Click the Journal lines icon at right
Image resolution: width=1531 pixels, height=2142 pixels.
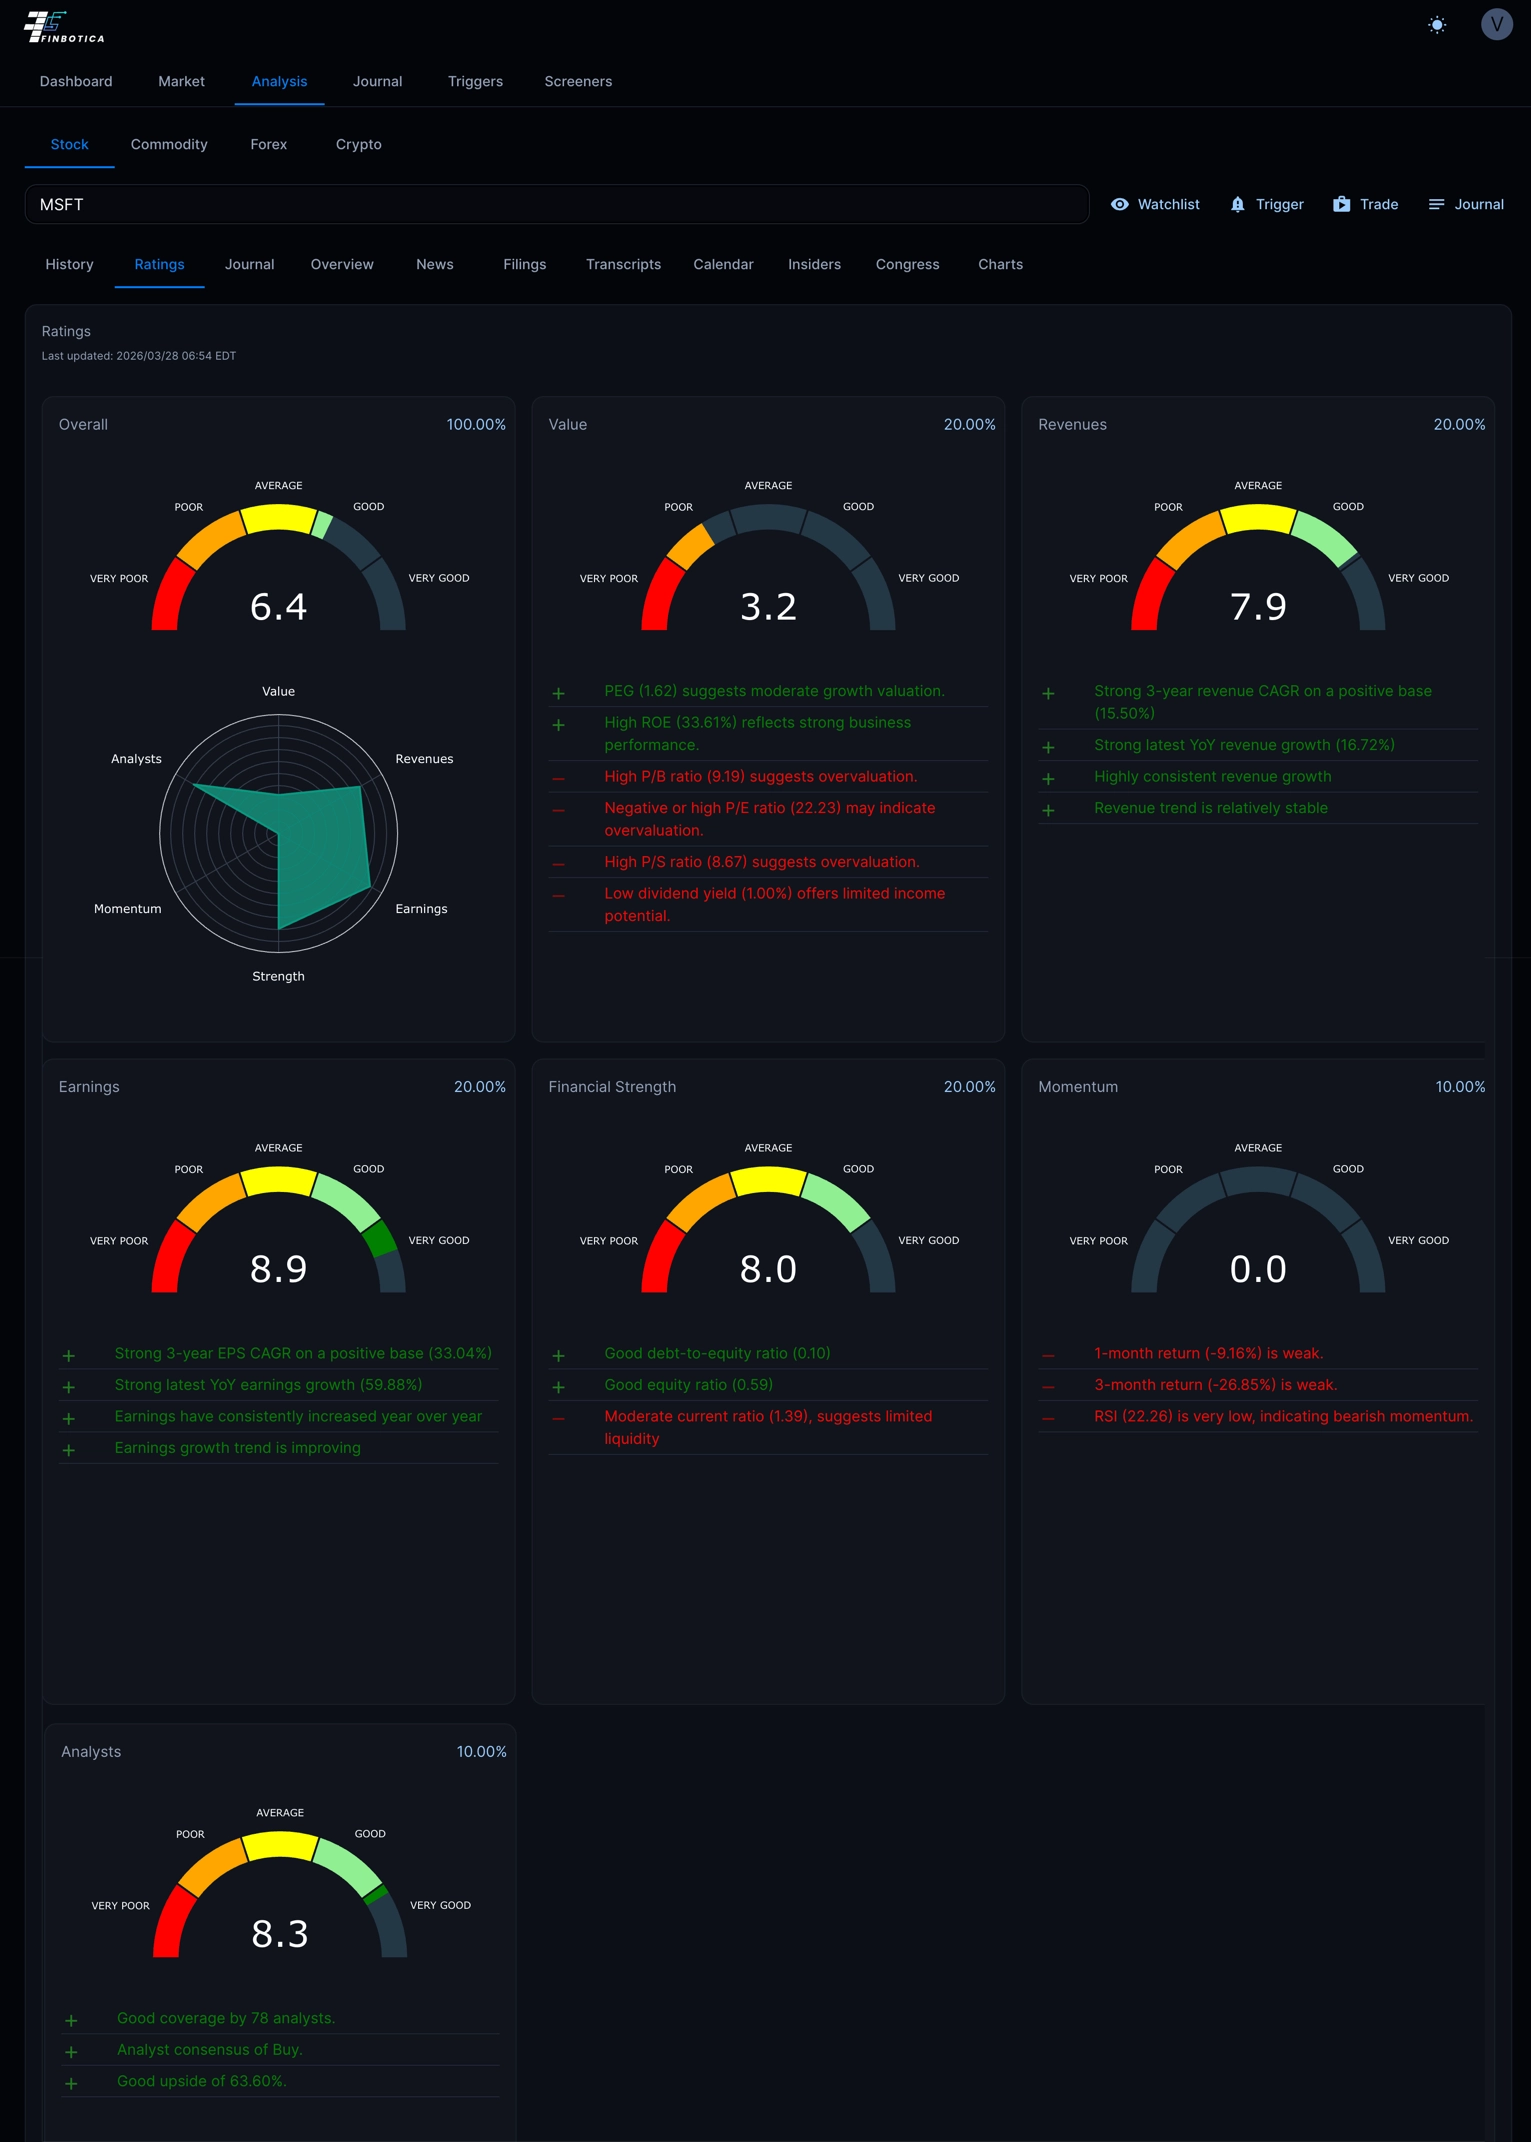pos(1436,204)
